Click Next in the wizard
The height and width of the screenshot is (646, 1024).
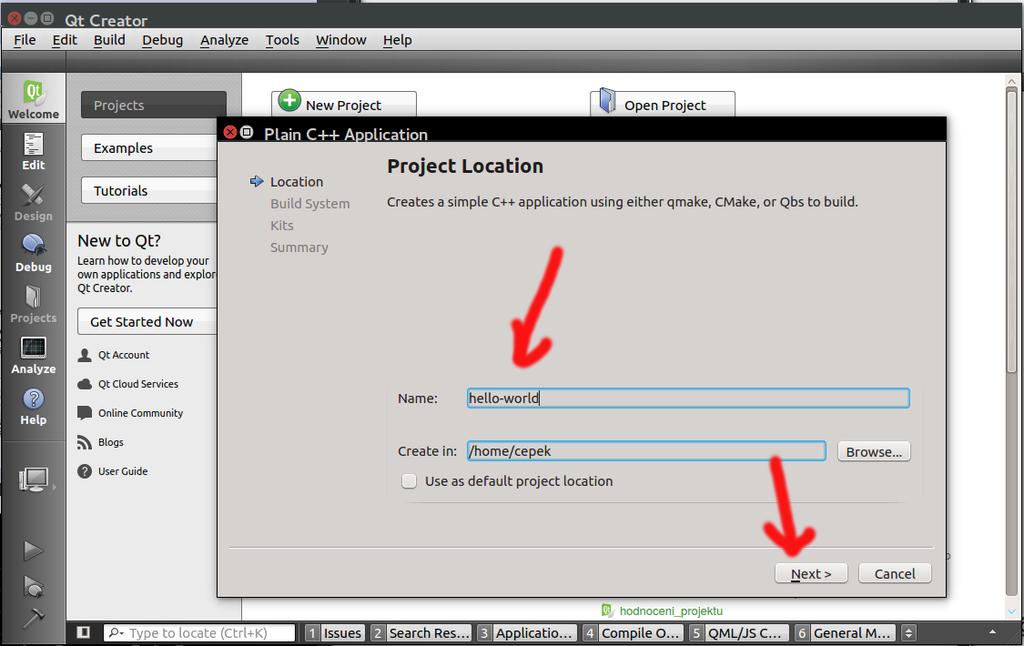pos(811,573)
